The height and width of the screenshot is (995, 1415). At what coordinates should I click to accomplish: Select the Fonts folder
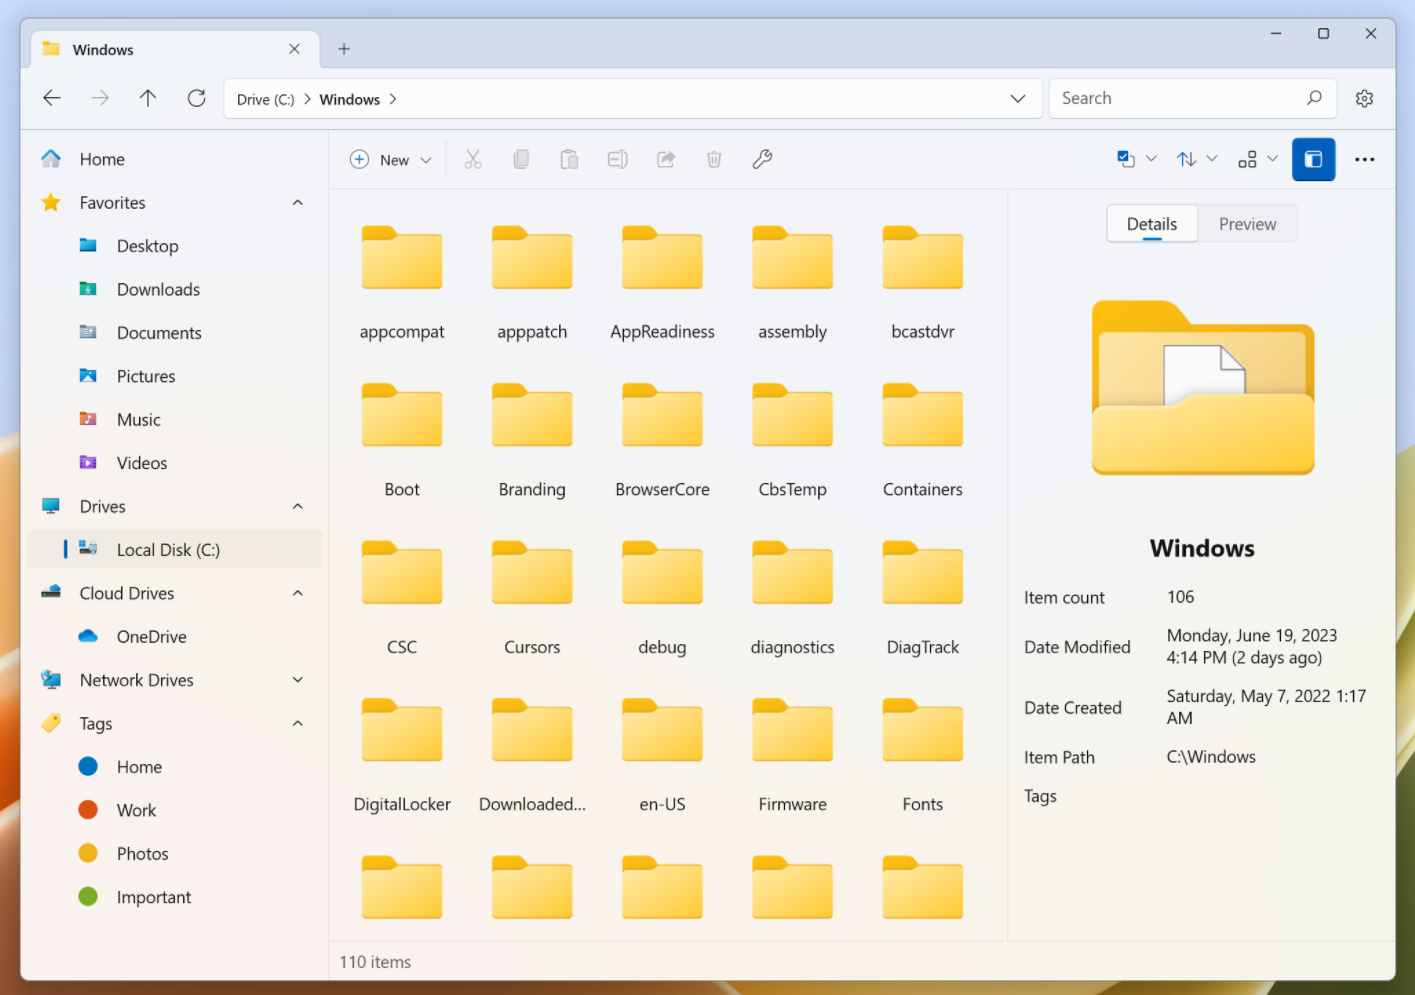point(922,756)
